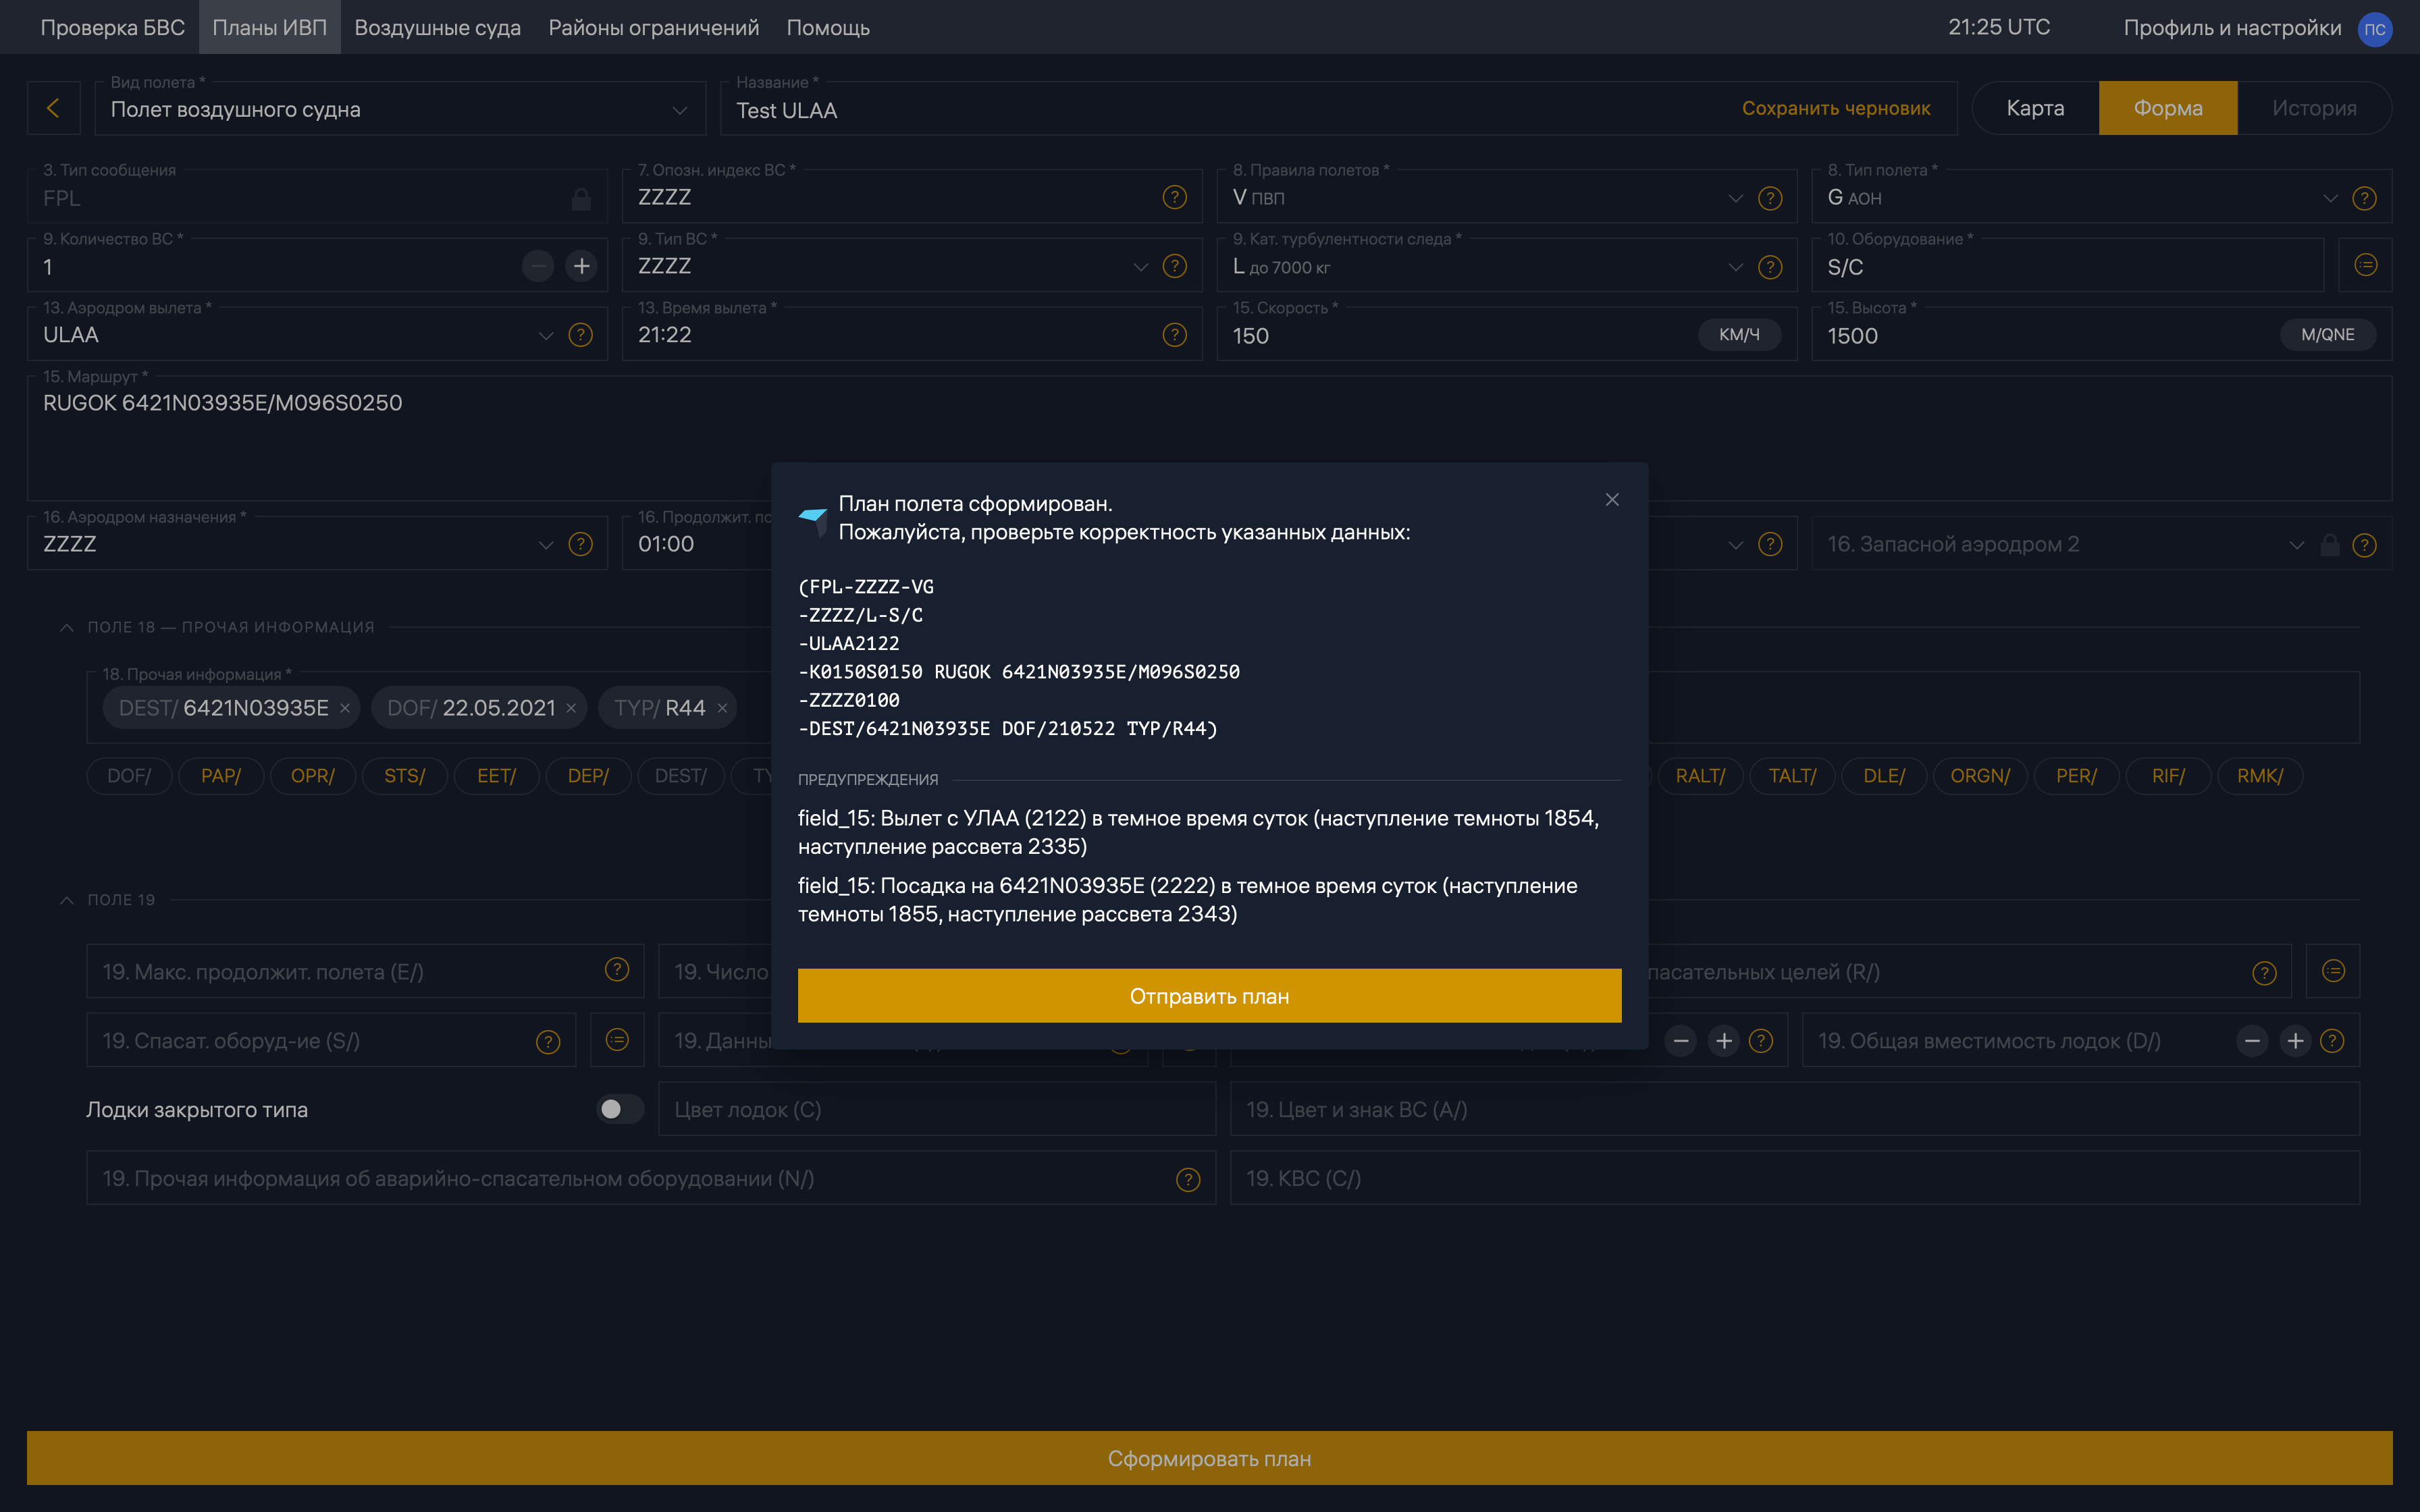The image size is (2420, 1512).
Task: Click Отправить план button
Action: 1209,996
